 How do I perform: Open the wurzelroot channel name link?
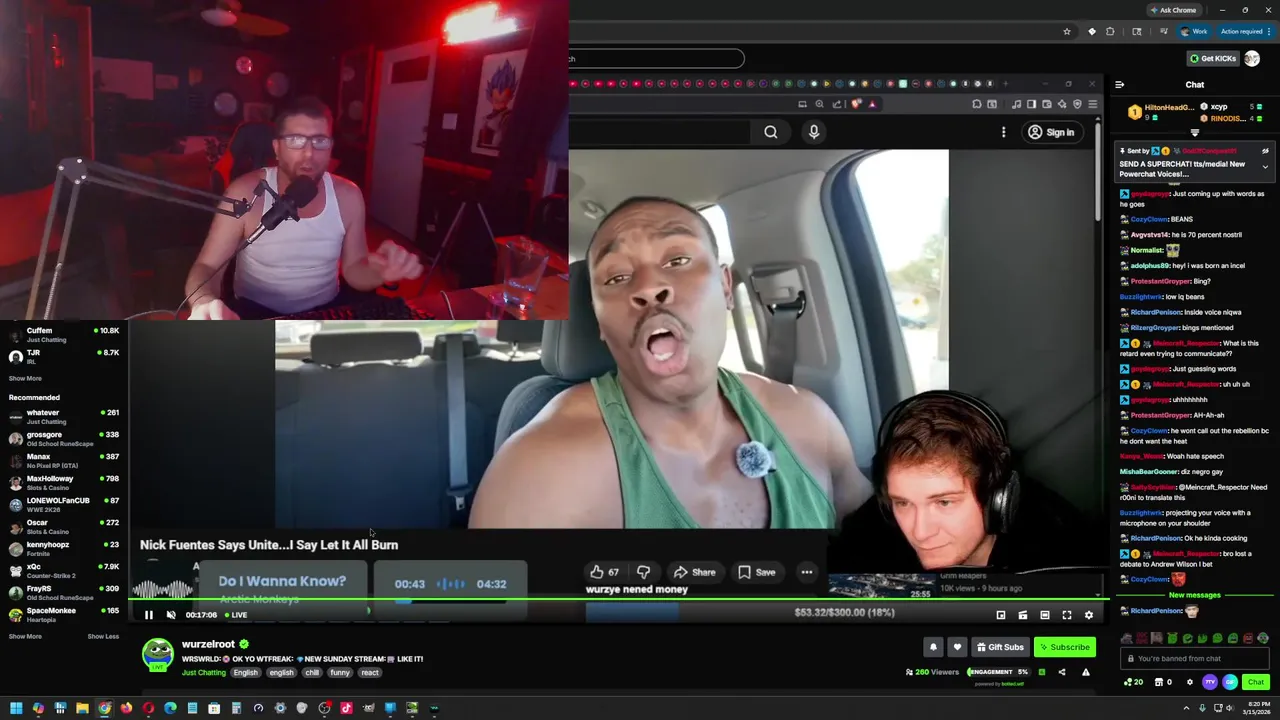pos(208,644)
